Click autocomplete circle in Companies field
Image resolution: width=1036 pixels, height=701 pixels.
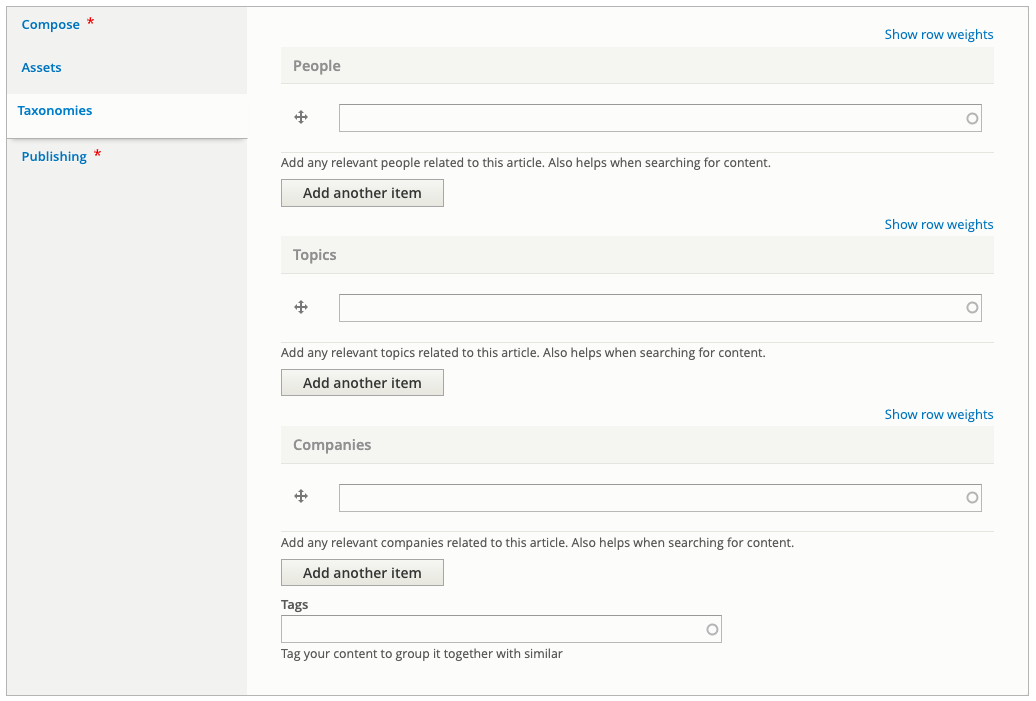pos(972,498)
